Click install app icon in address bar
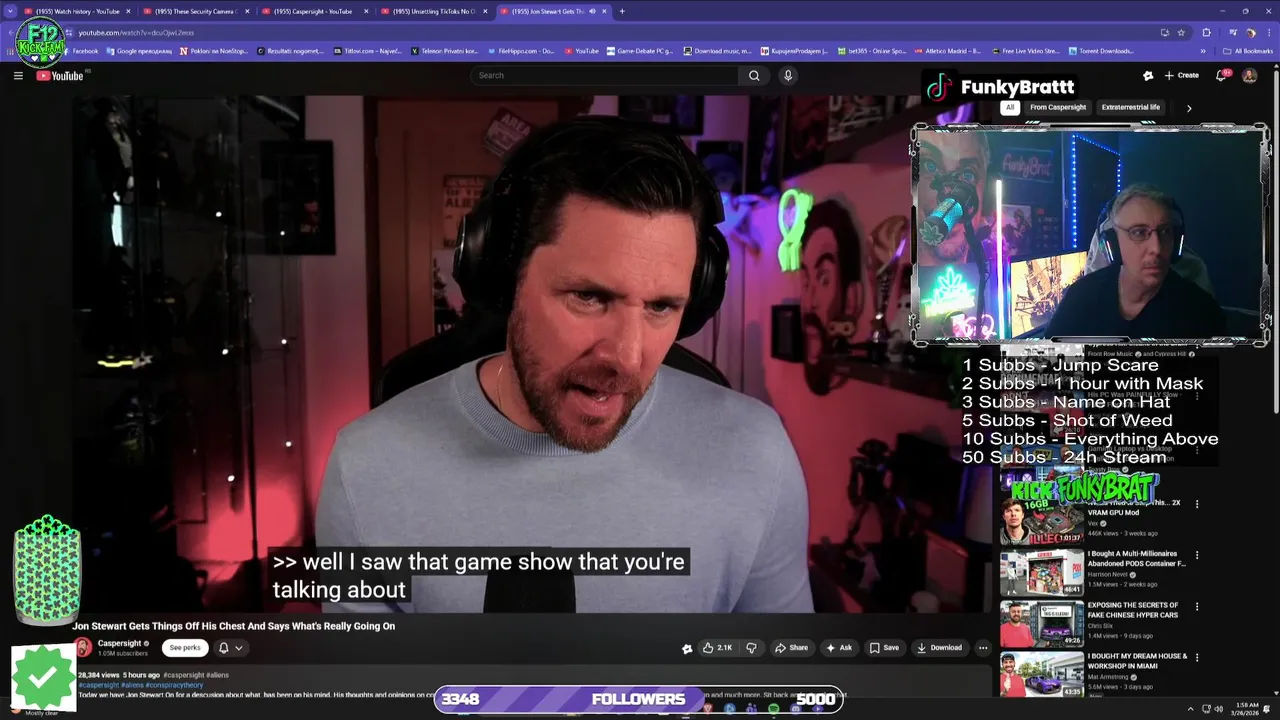 1164,32
